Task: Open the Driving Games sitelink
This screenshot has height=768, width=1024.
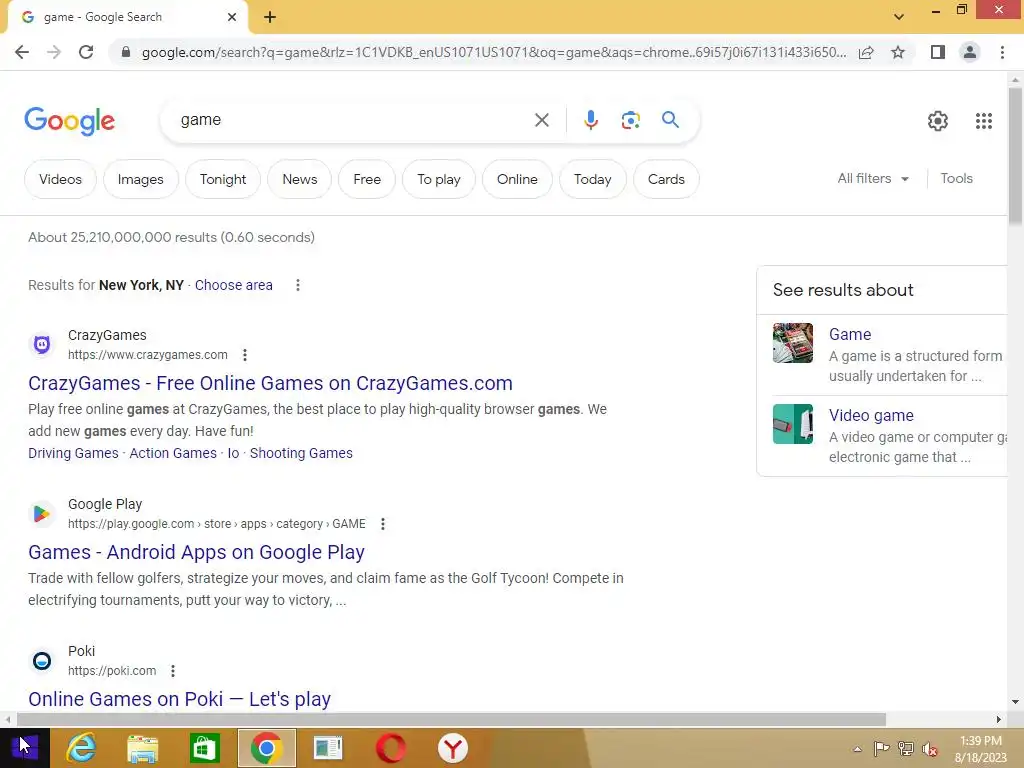Action: (73, 453)
